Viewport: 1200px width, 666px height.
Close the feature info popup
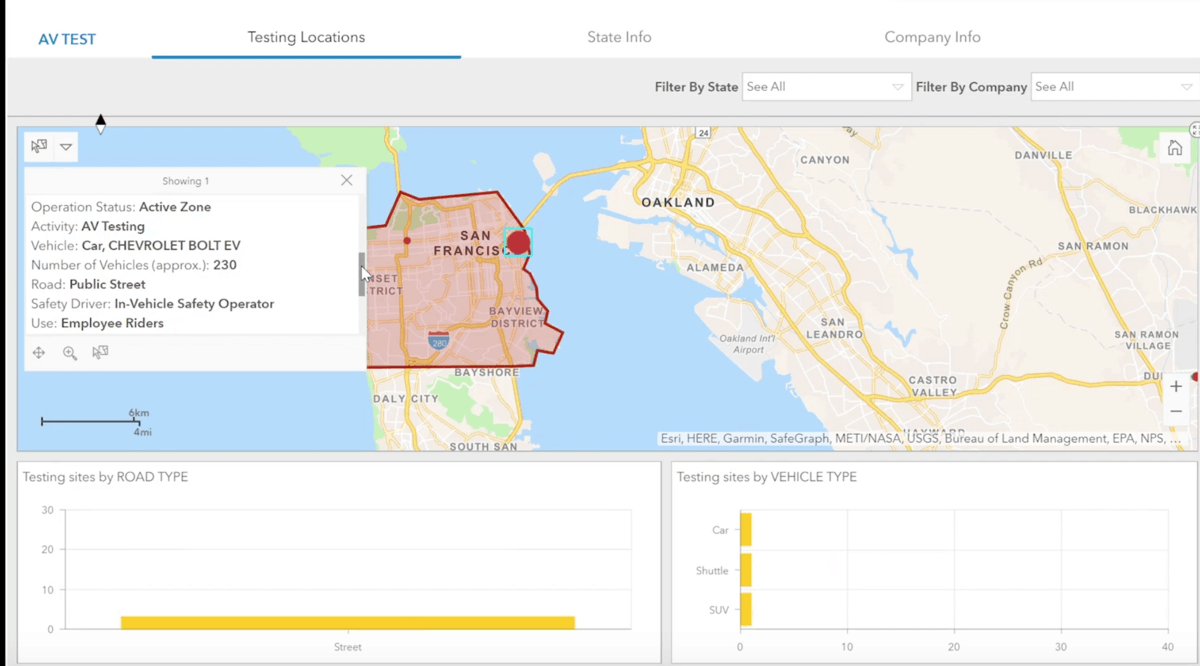point(346,181)
